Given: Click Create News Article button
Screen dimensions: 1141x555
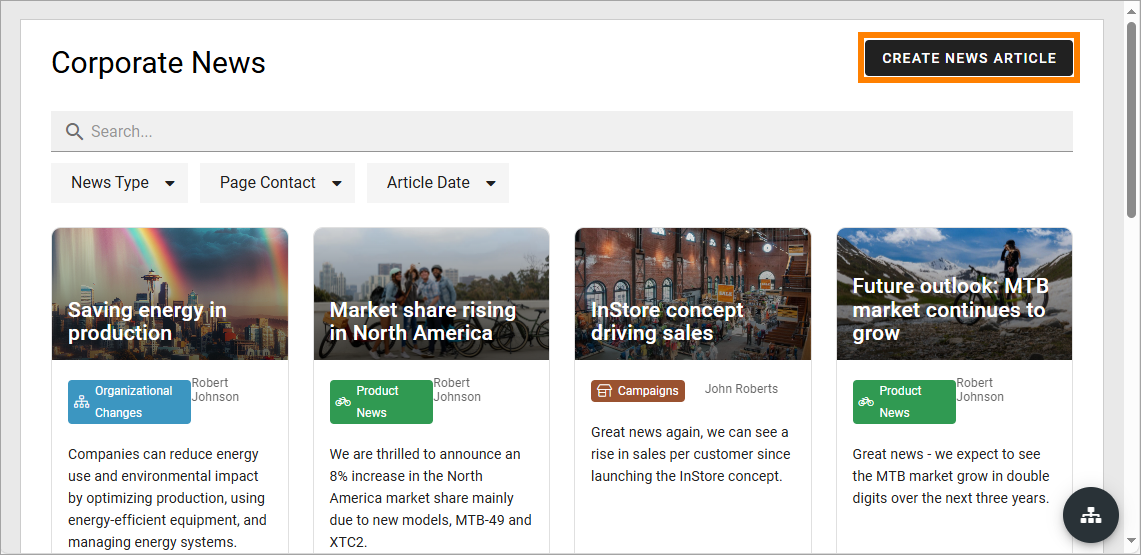Looking at the screenshot, I should click(969, 58).
